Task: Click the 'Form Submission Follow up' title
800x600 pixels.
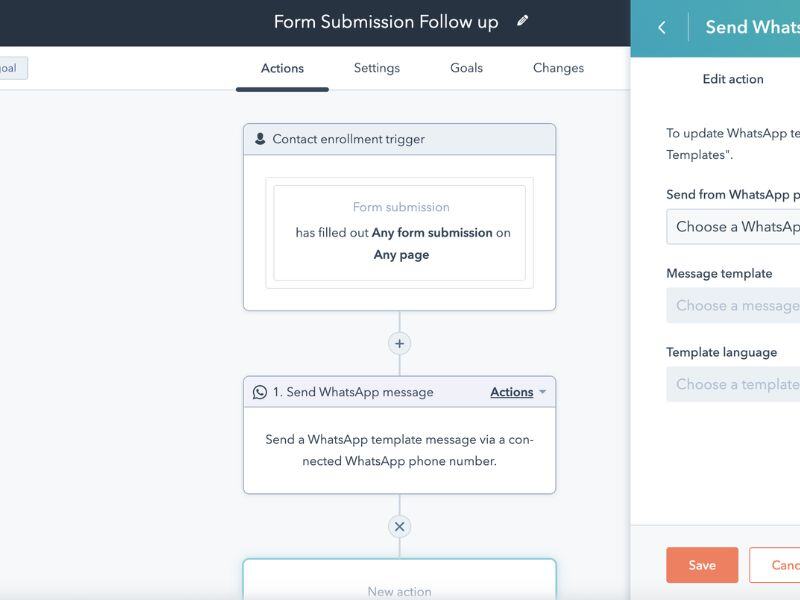Action: pyautogui.click(x=386, y=22)
